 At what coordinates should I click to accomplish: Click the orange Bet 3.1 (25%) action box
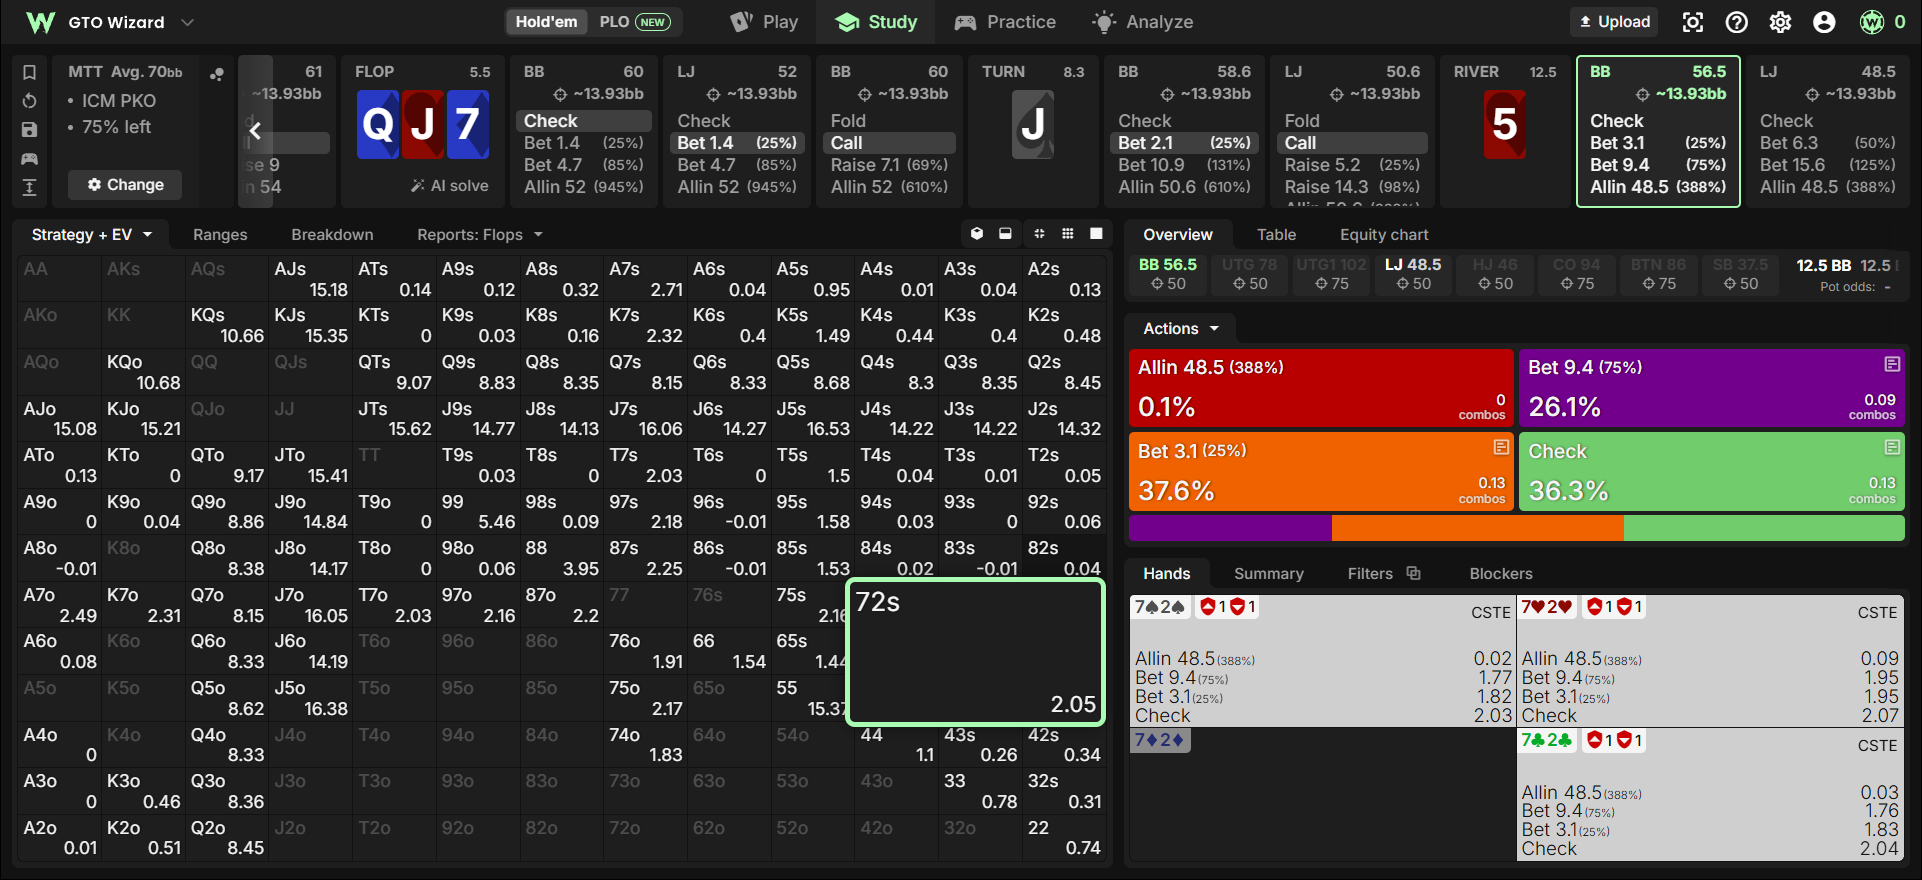tap(1320, 471)
